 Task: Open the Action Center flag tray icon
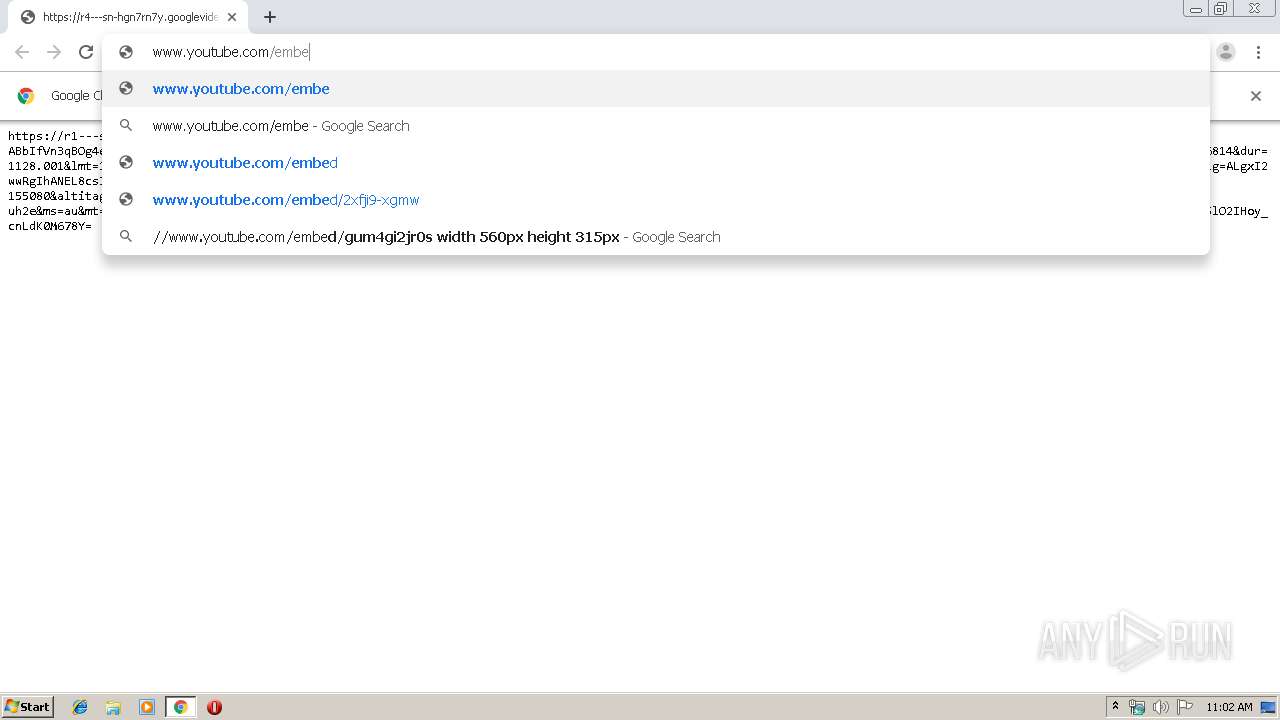pos(1185,707)
